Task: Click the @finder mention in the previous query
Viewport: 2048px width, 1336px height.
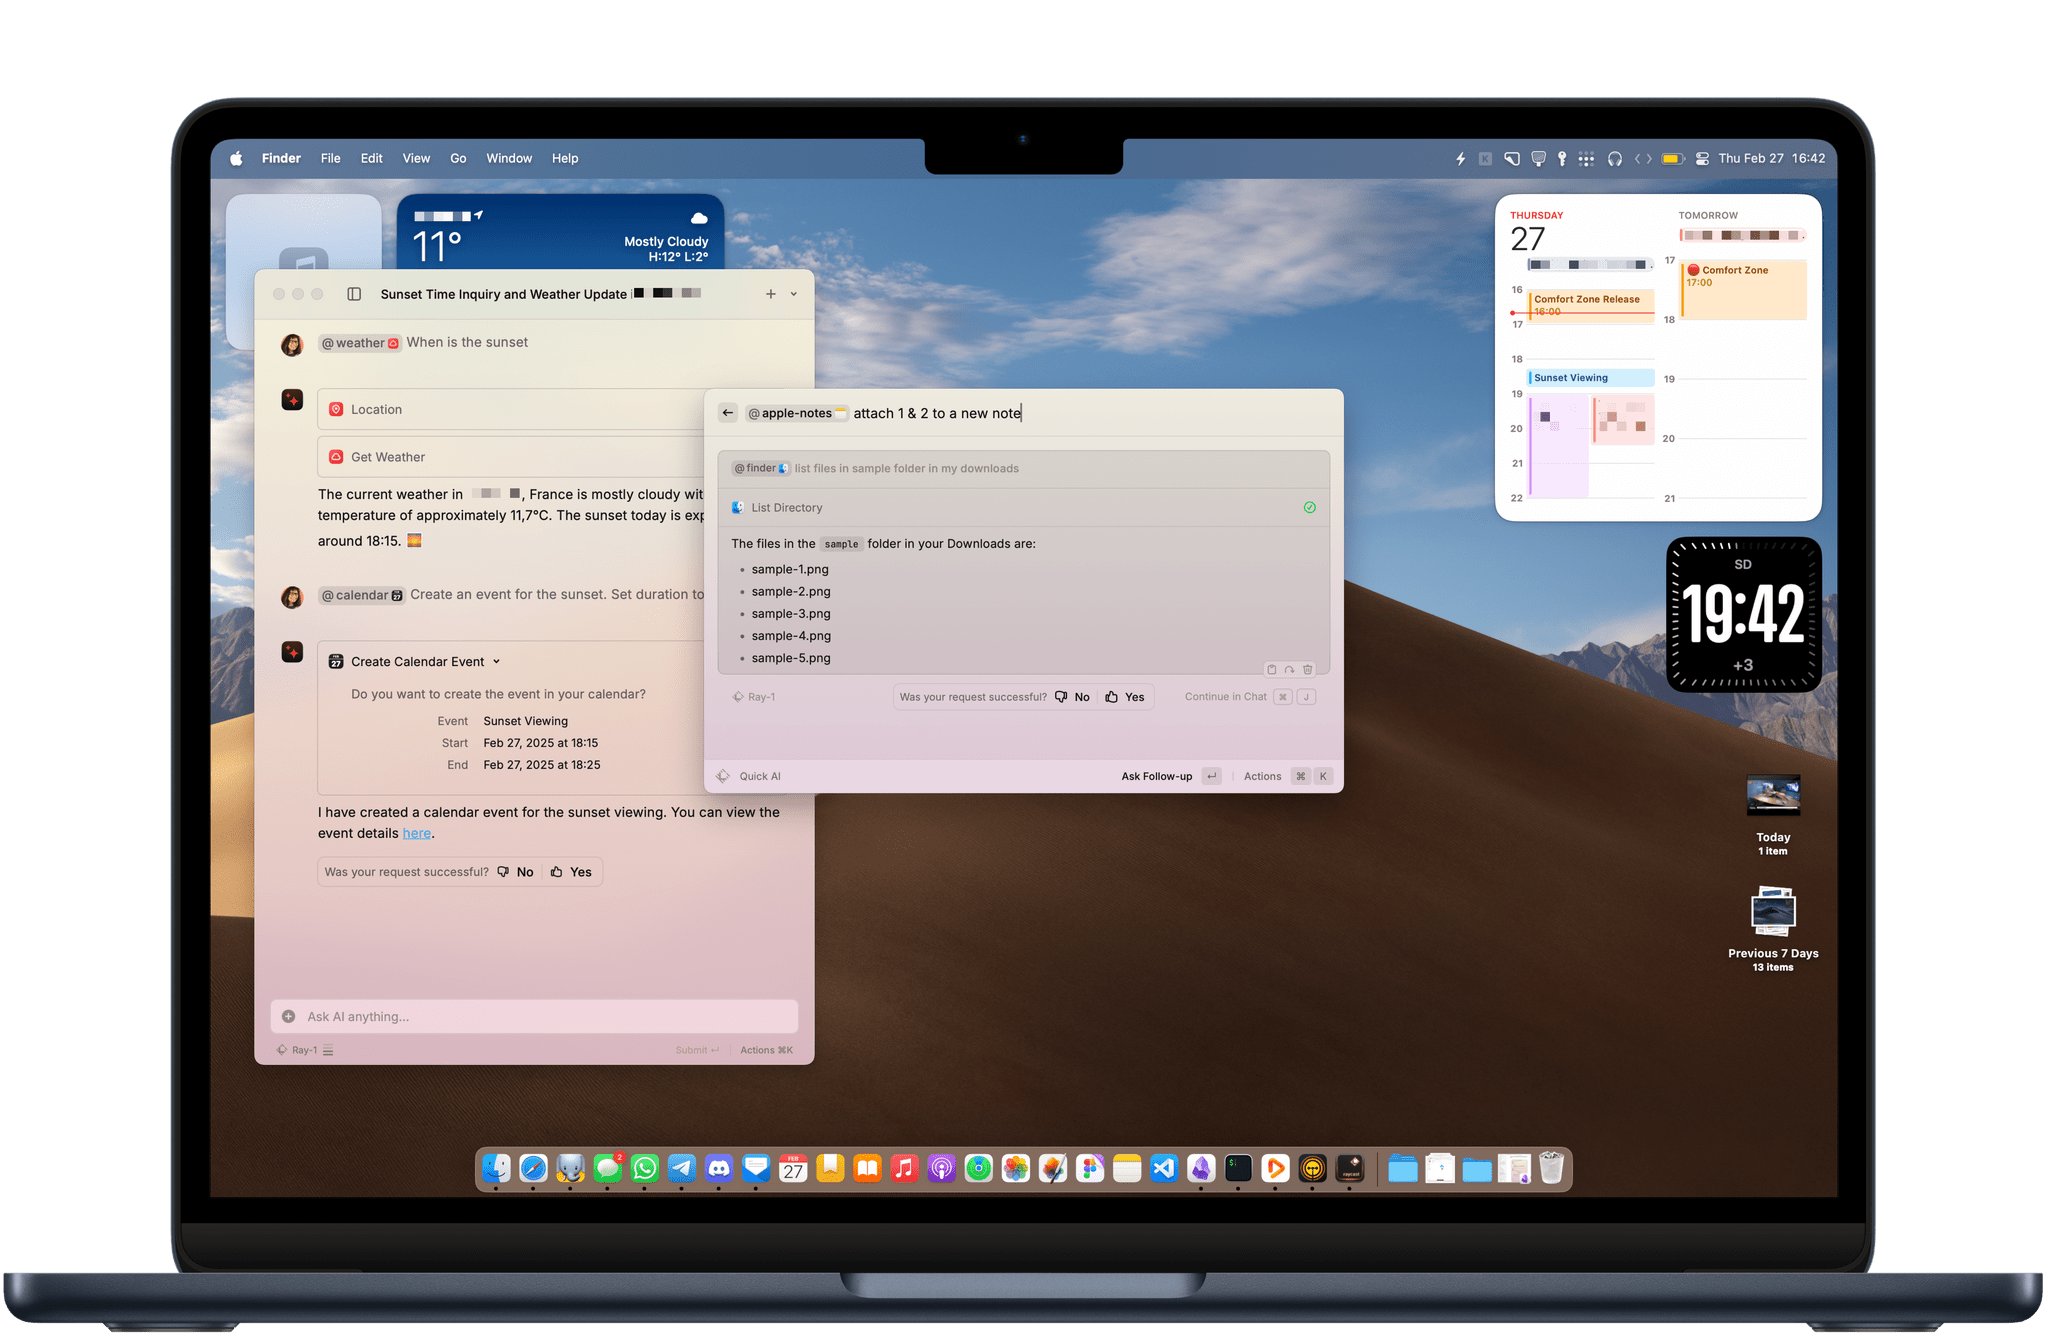Action: pos(761,468)
